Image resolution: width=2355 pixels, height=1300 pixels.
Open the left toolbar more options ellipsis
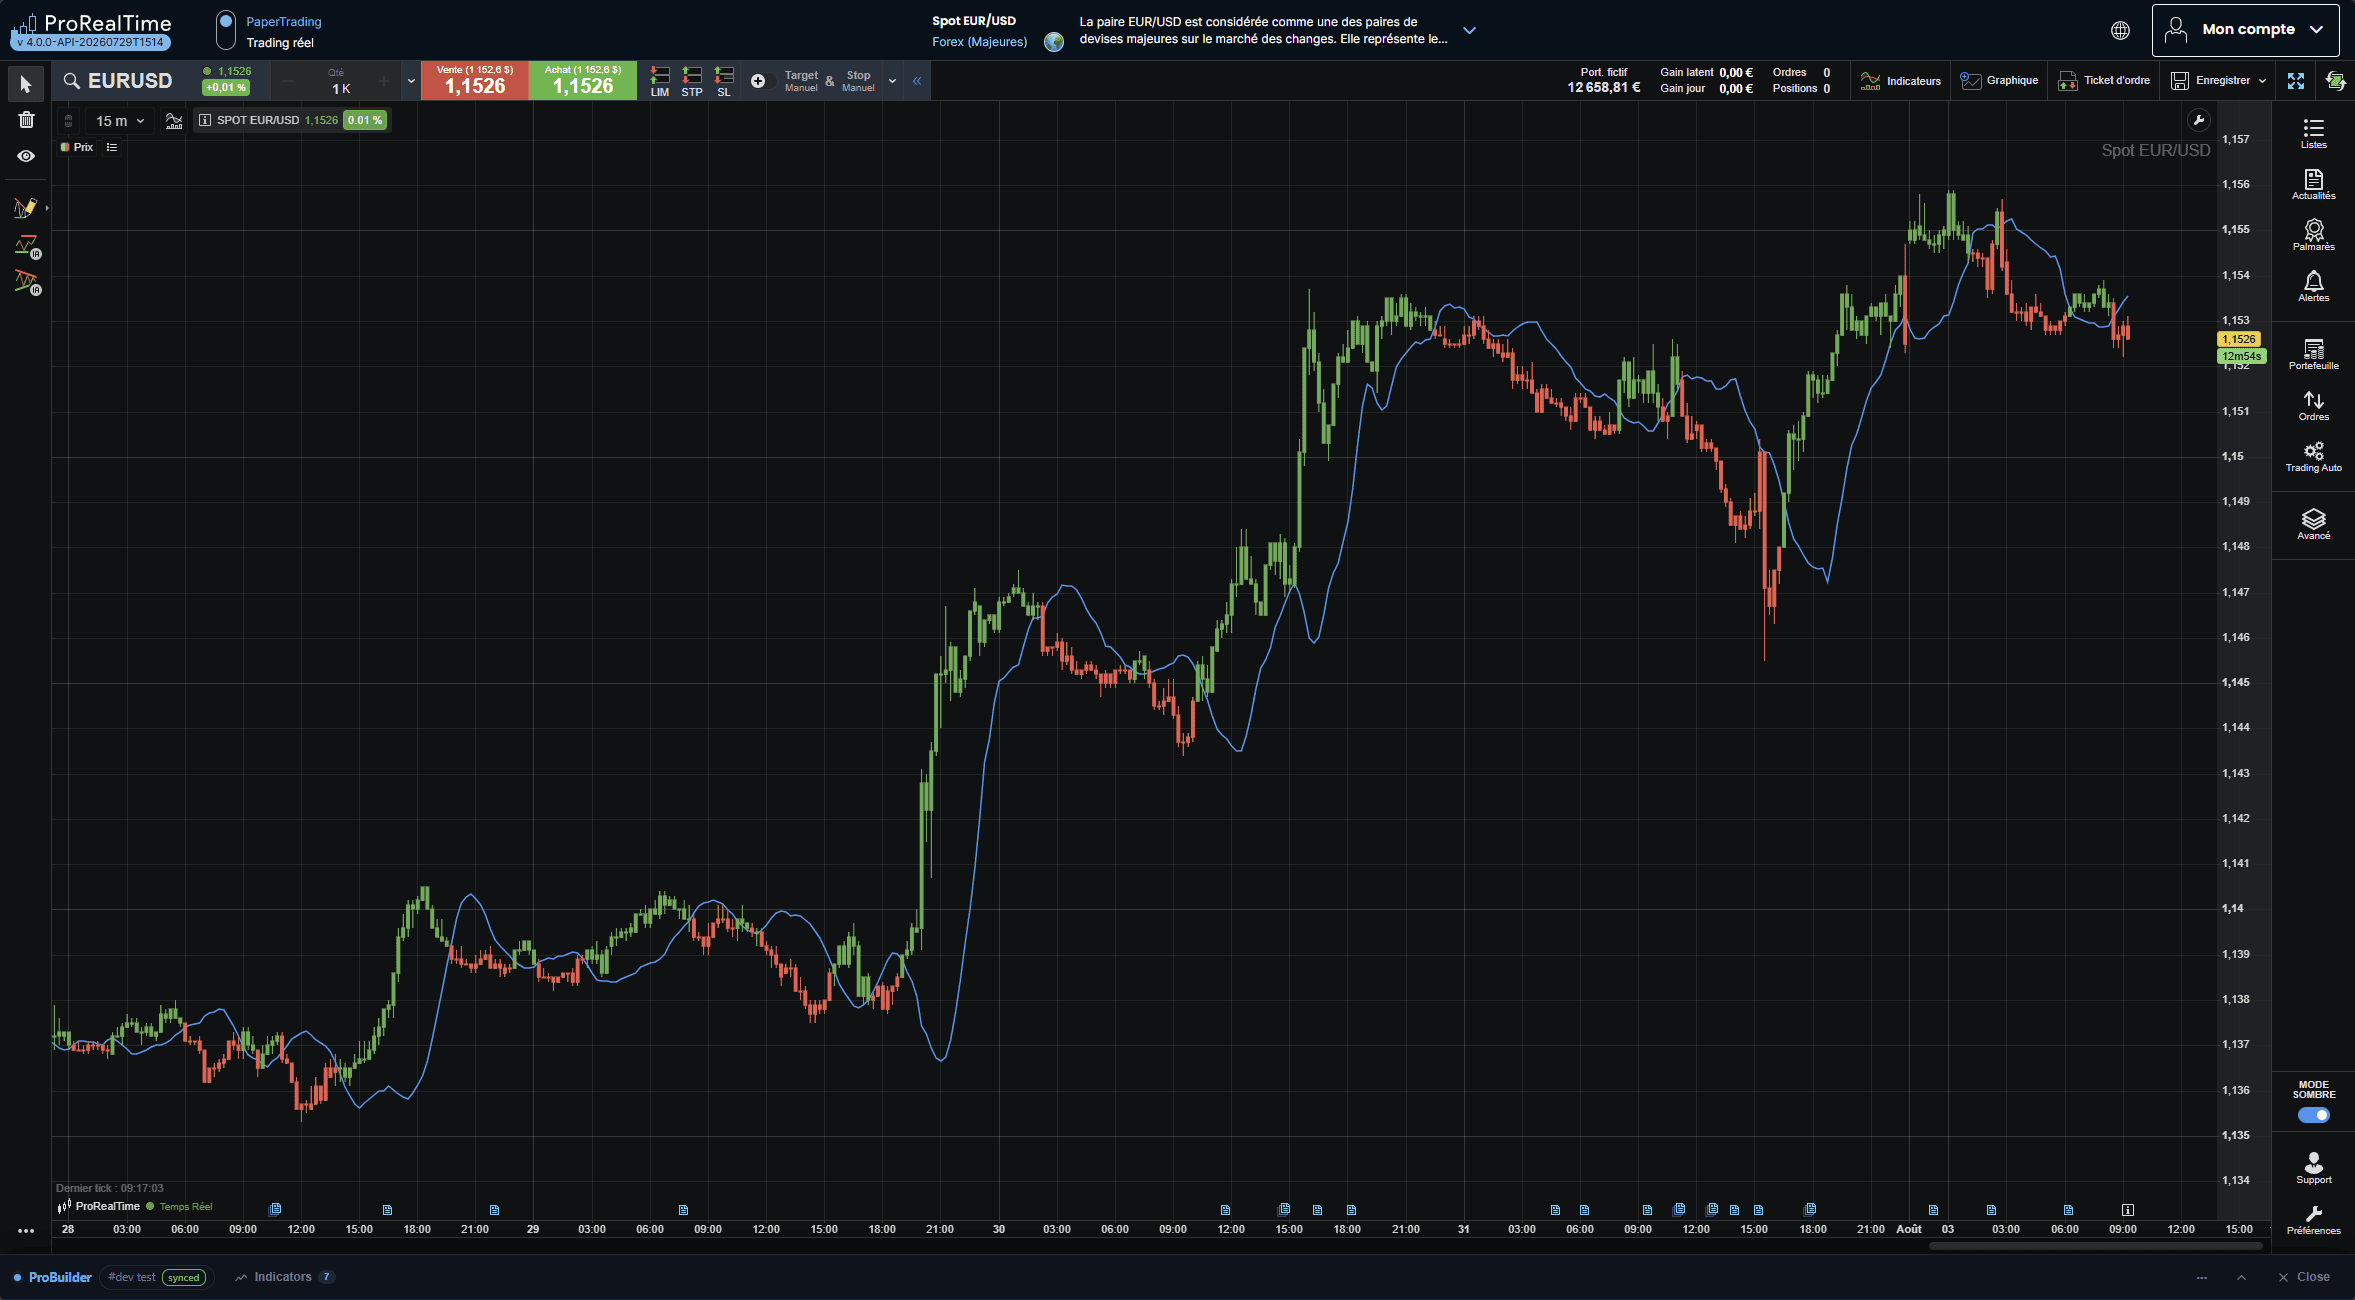tap(26, 1231)
